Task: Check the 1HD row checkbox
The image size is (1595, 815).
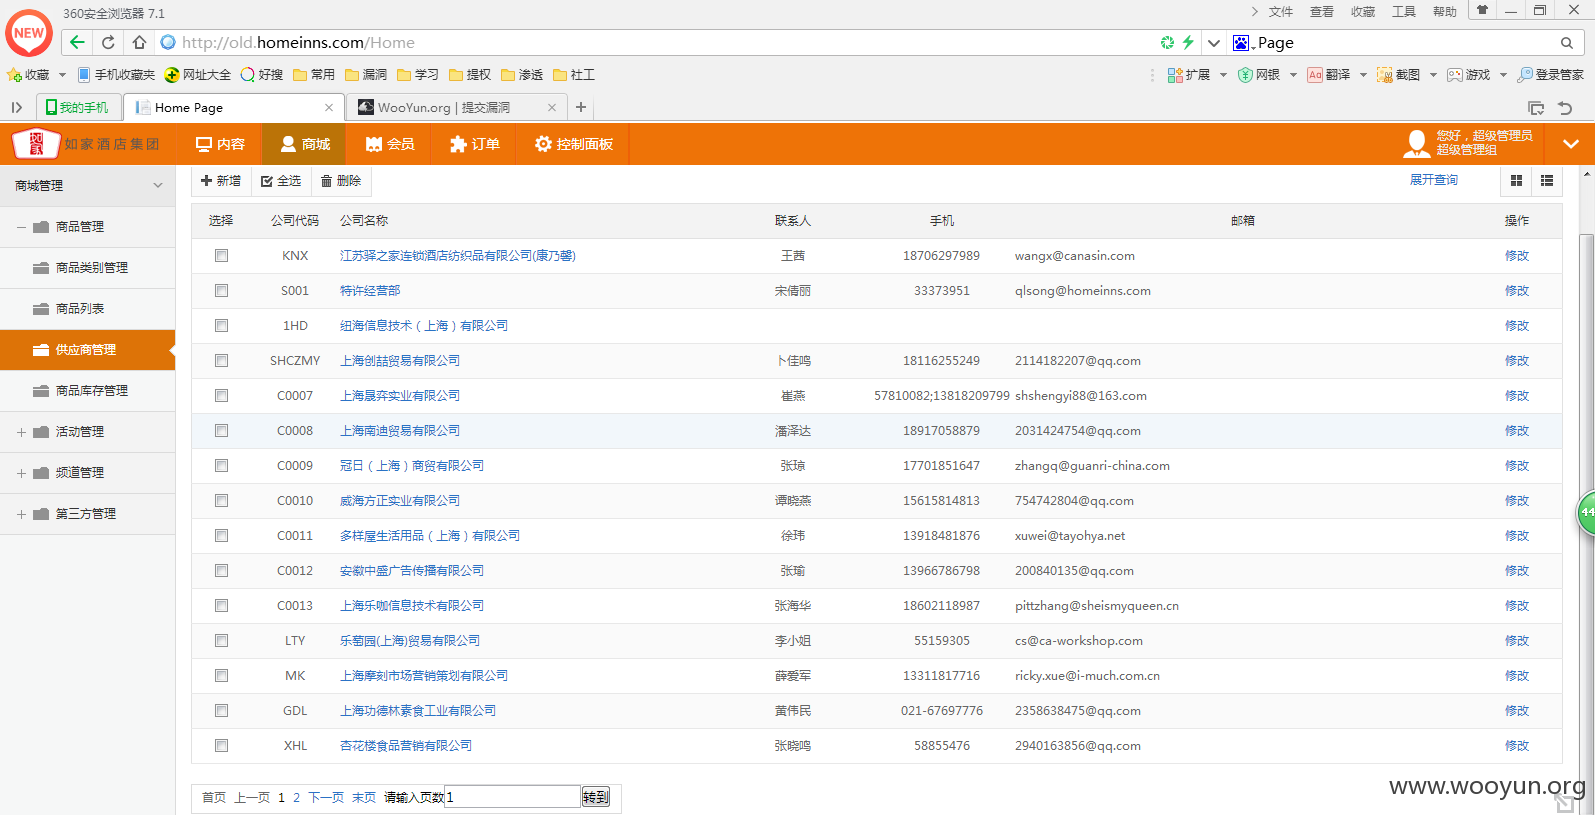Action: (221, 326)
